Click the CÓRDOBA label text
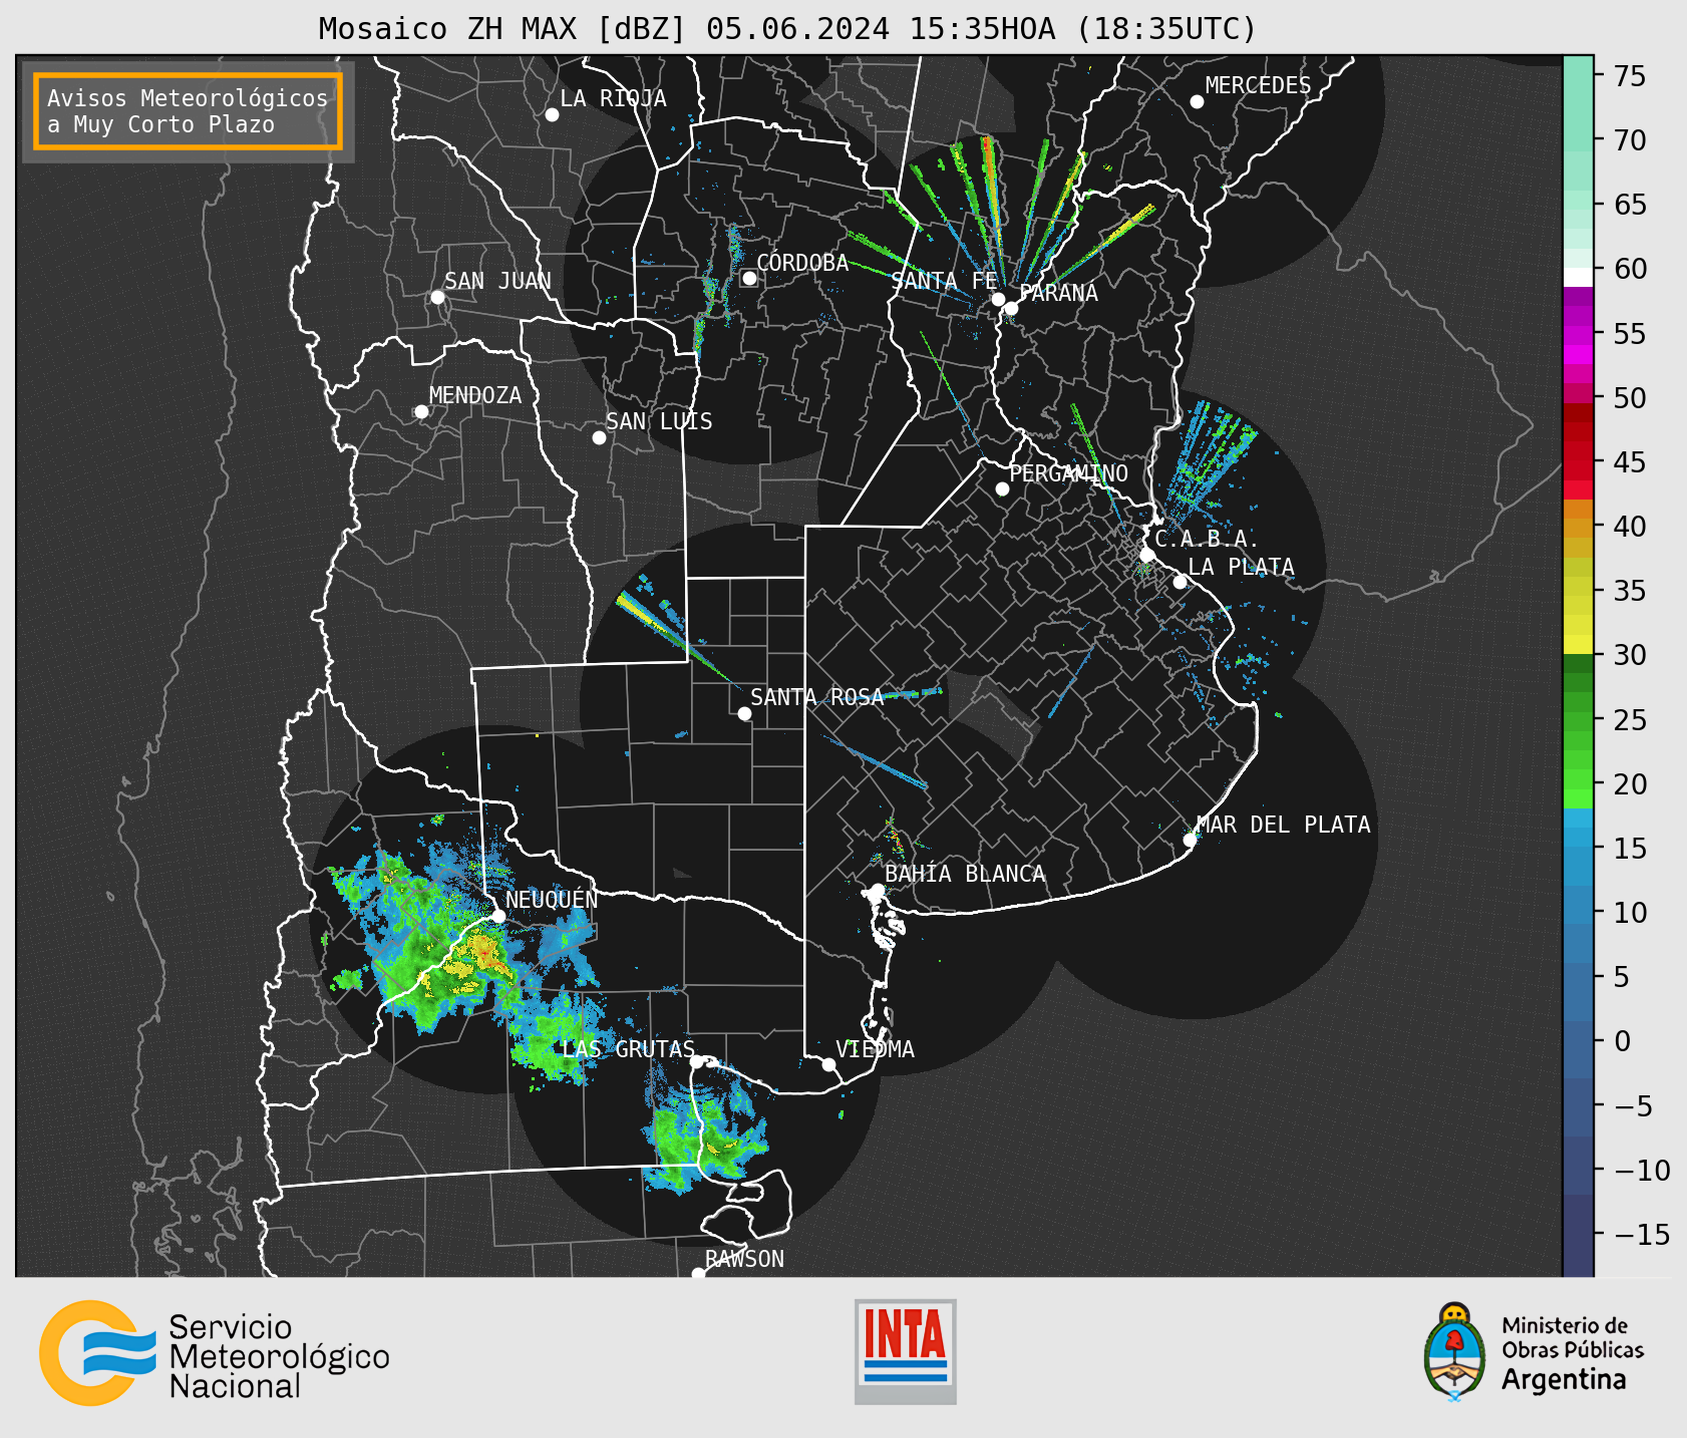Screen dimensions: 1687x1438 coord(802,263)
